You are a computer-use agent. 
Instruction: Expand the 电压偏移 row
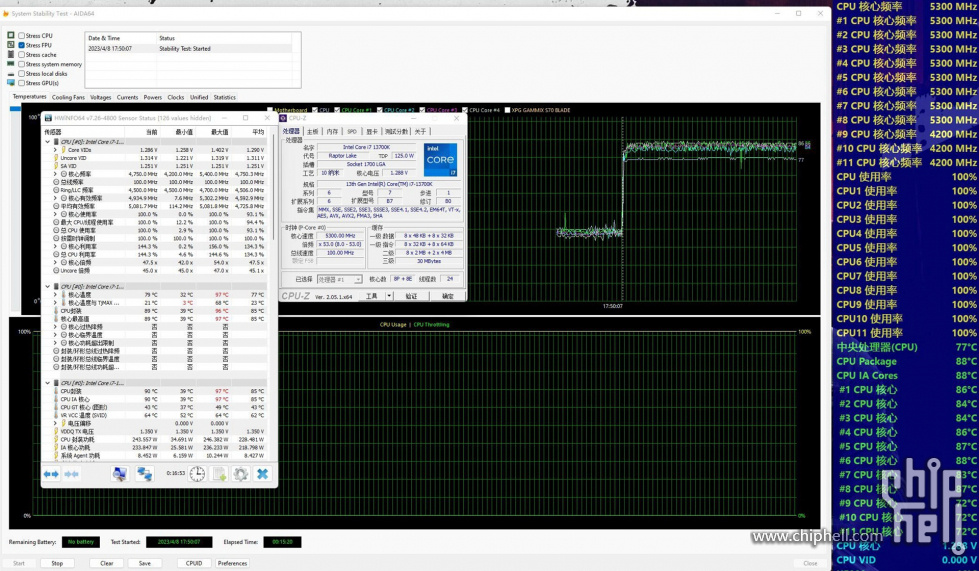pyautogui.click(x=55, y=423)
